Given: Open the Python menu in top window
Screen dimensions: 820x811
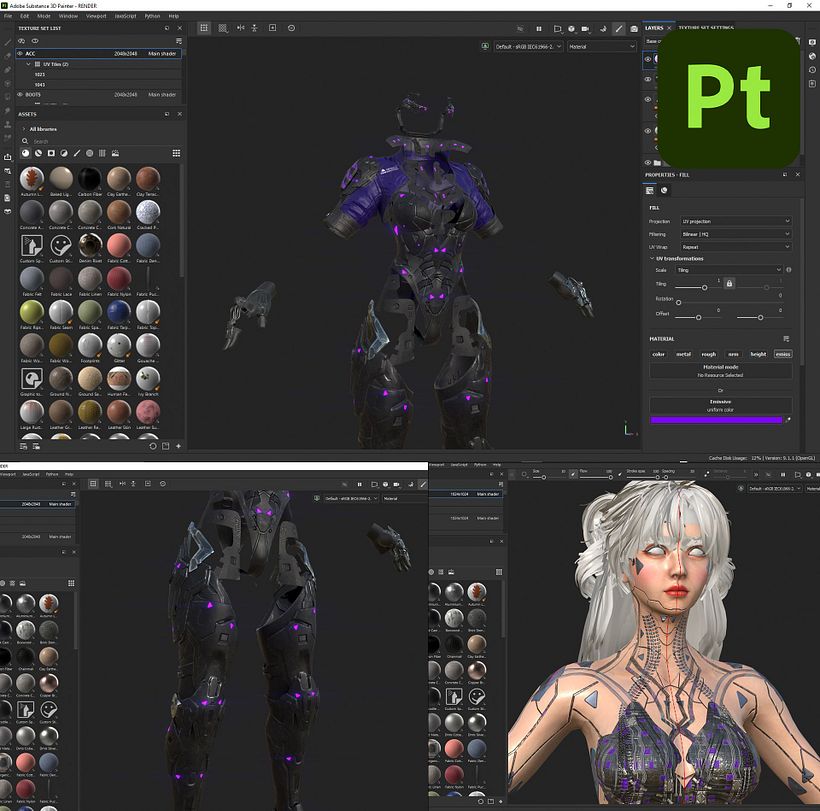Looking at the screenshot, I should tap(152, 16).
